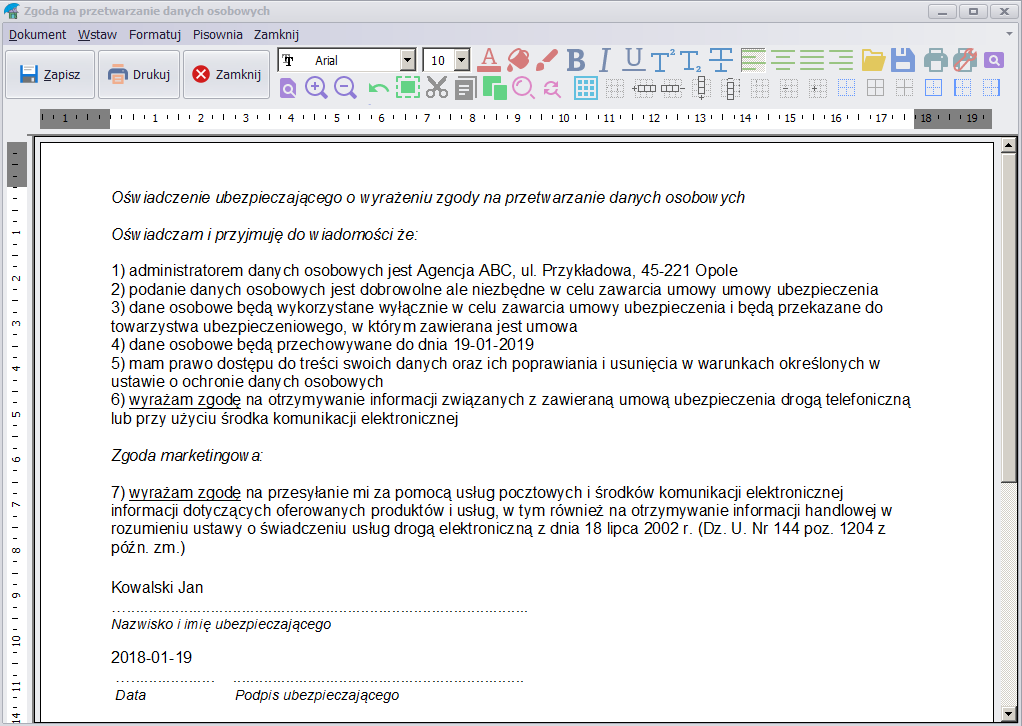Image resolution: width=1022 pixels, height=726 pixels.
Task: Click Zamknij in the menu bar
Action: pyautogui.click(x=276, y=35)
